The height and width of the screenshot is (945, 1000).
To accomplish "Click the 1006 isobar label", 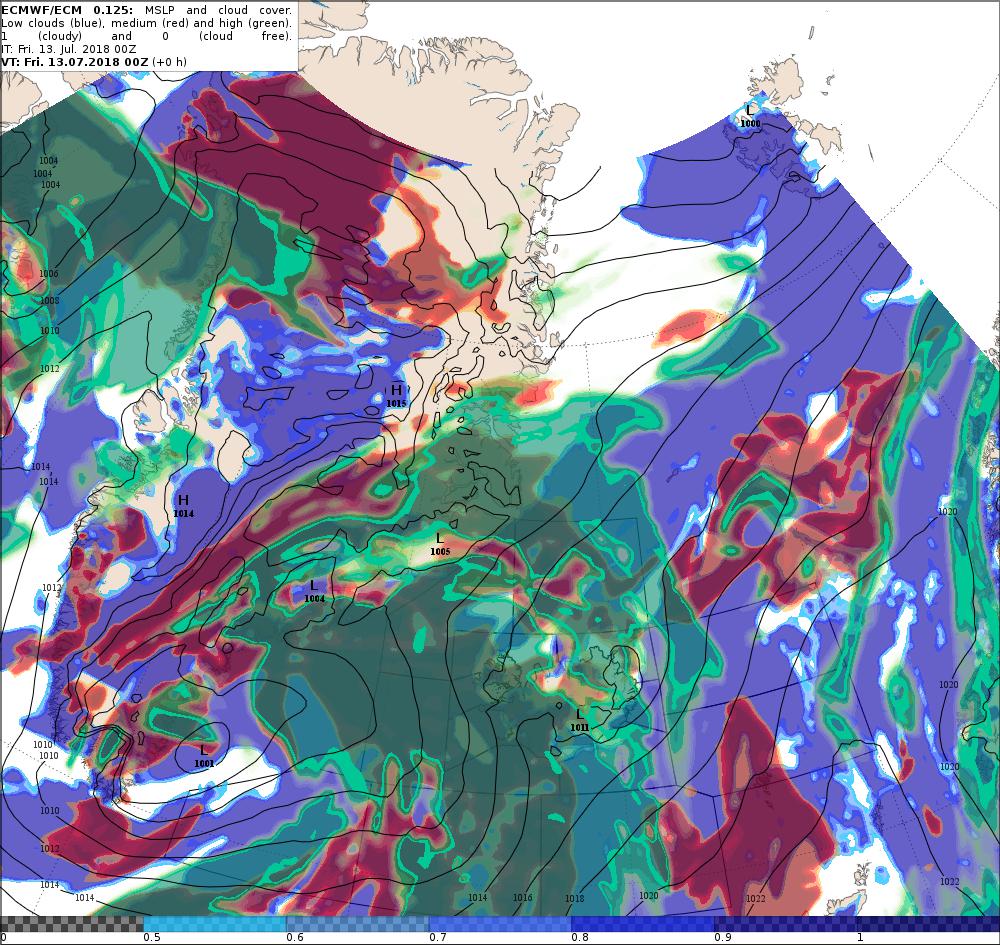I will point(49,274).
